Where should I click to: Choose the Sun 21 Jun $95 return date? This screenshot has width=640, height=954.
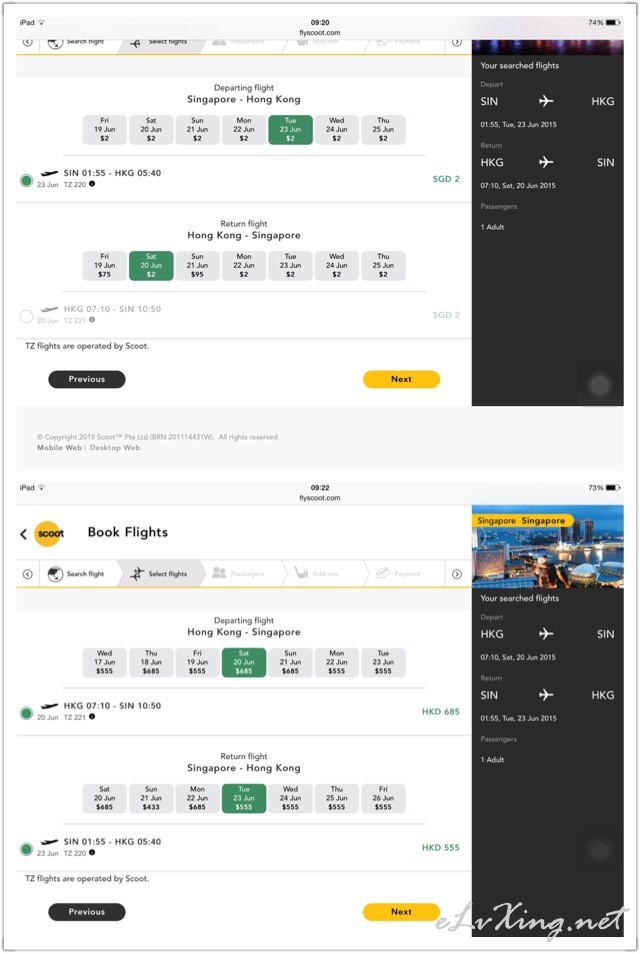pos(197,265)
